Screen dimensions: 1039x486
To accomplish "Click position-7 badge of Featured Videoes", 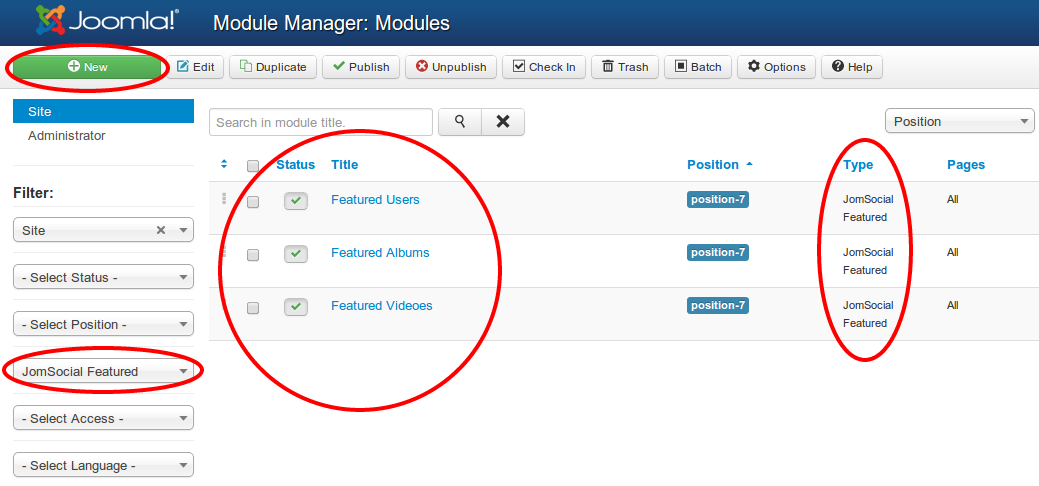I will tap(718, 305).
